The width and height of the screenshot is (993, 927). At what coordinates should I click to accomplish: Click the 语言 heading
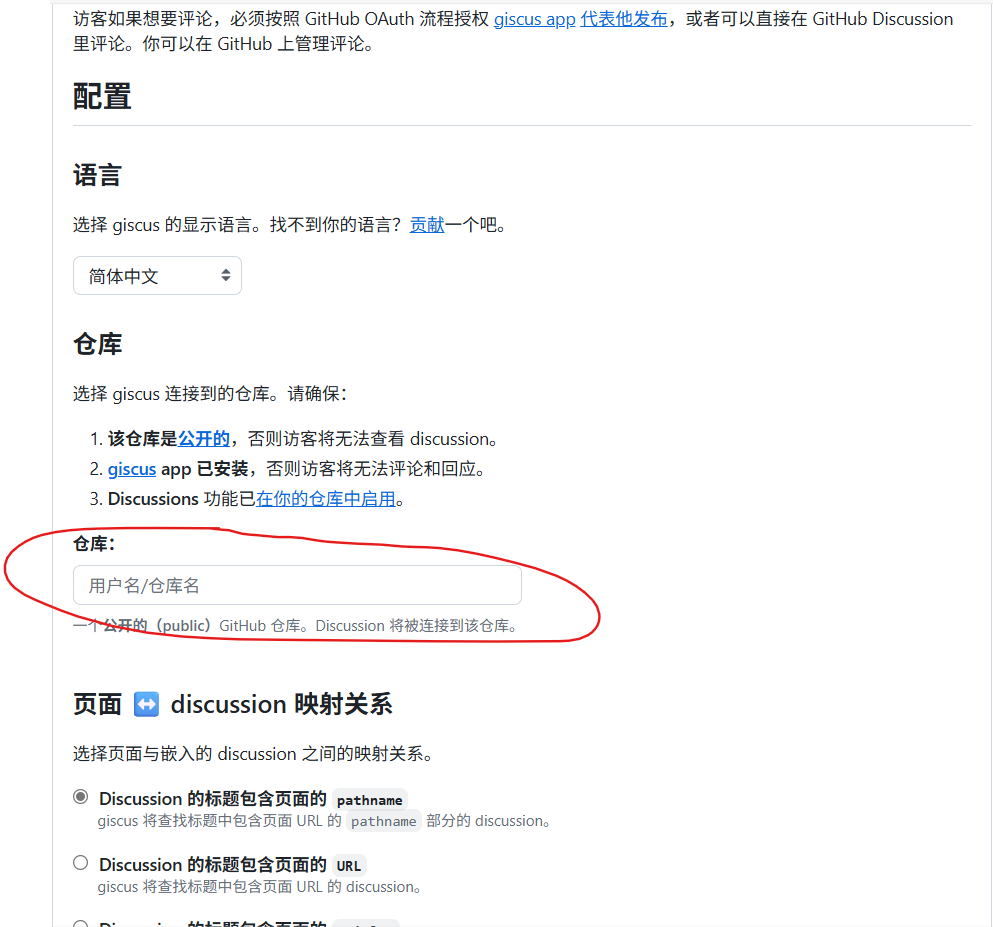coord(97,175)
